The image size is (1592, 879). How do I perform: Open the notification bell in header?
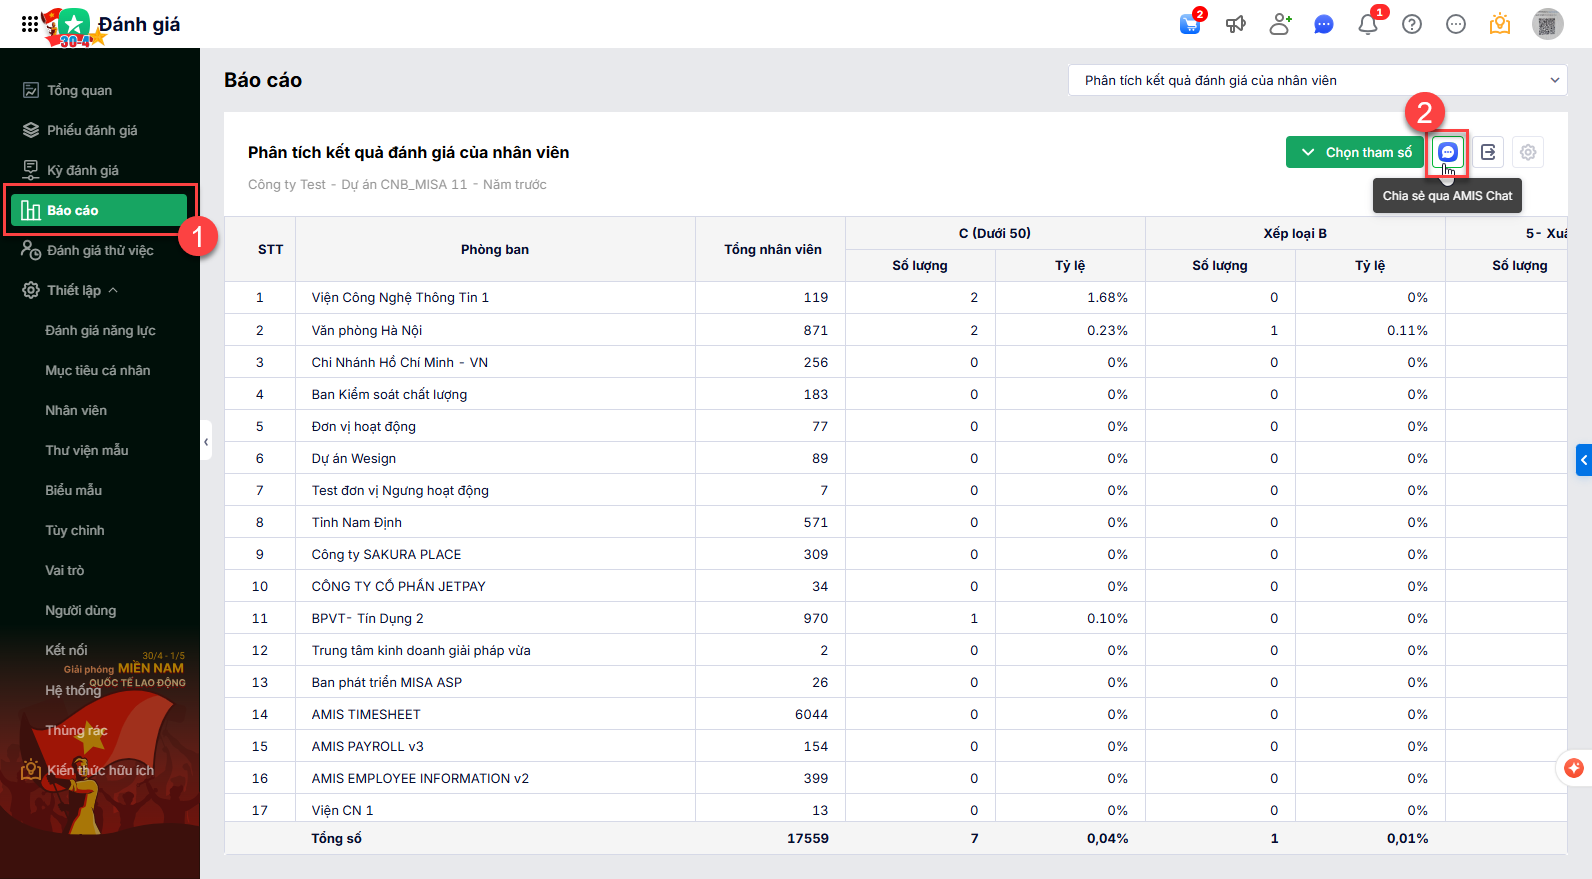point(1368,24)
